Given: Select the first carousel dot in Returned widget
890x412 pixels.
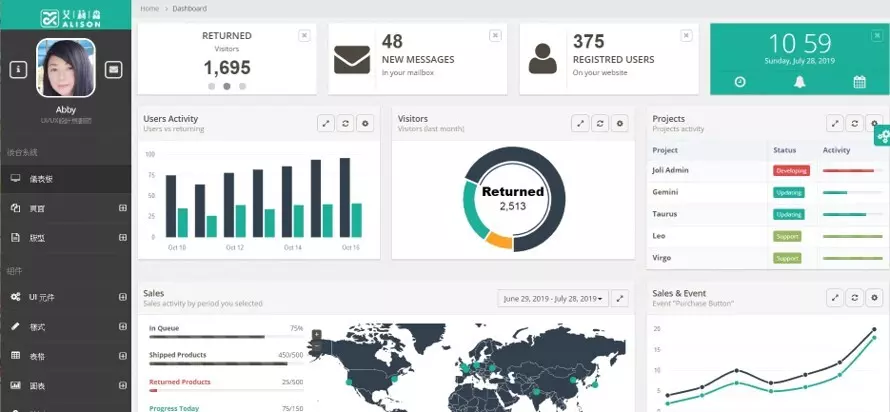Looking at the screenshot, I should (x=211, y=87).
